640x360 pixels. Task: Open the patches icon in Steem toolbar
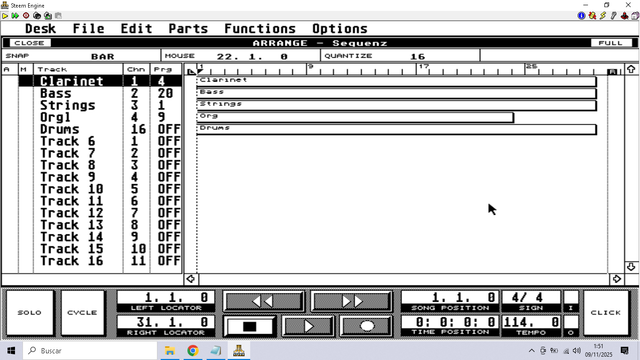[x=592, y=16]
